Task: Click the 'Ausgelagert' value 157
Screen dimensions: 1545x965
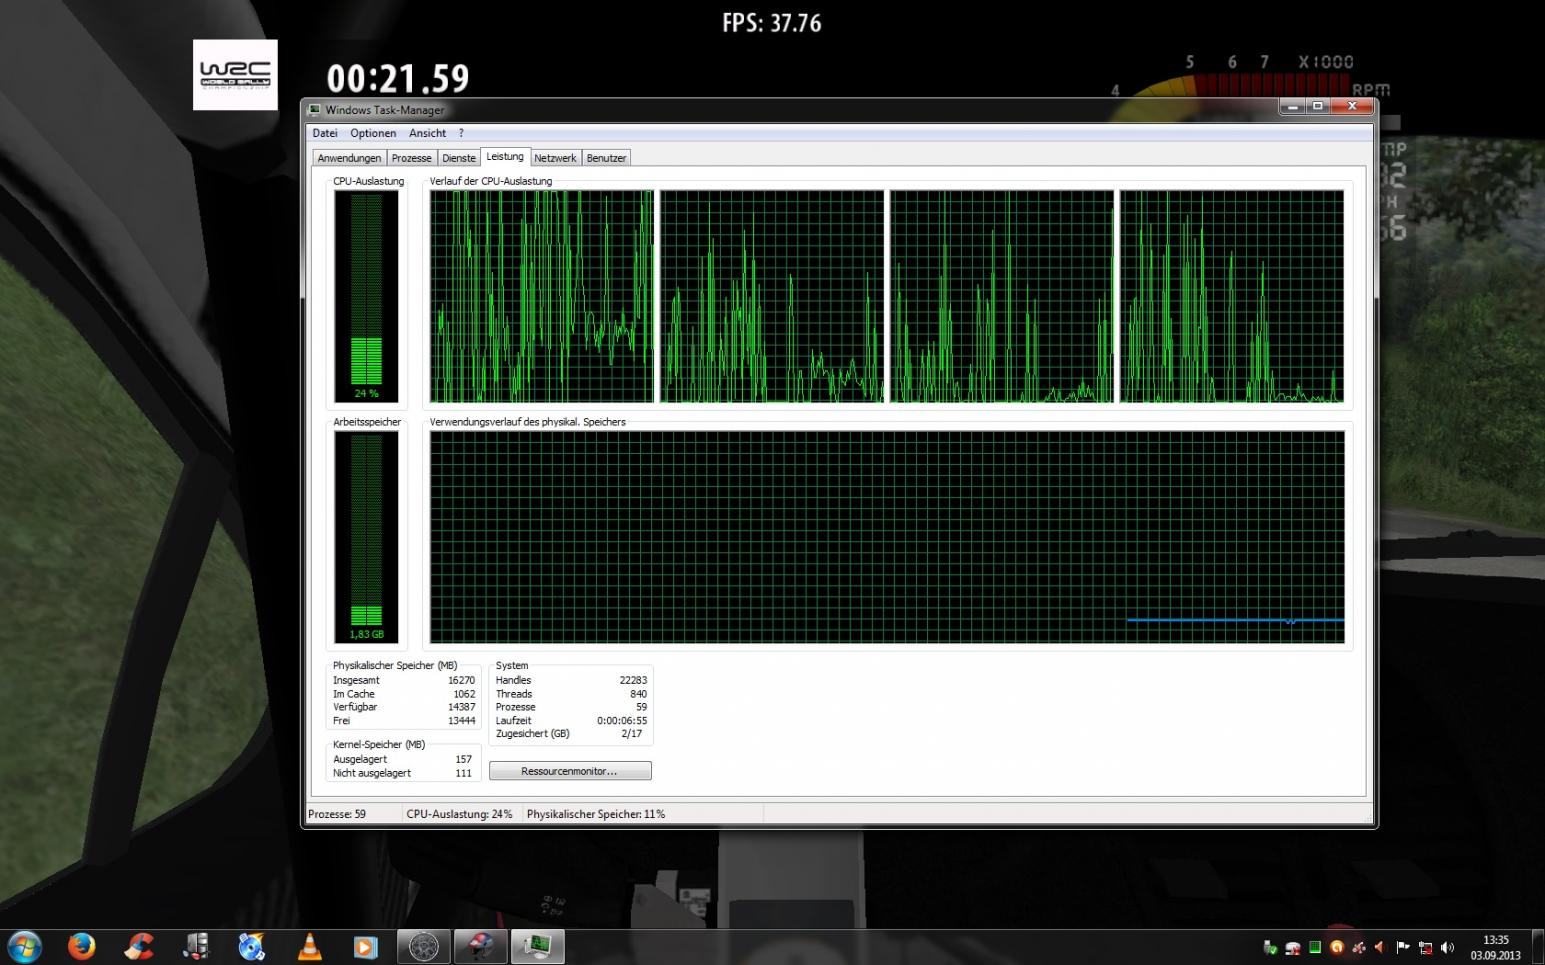Action: click(x=463, y=759)
